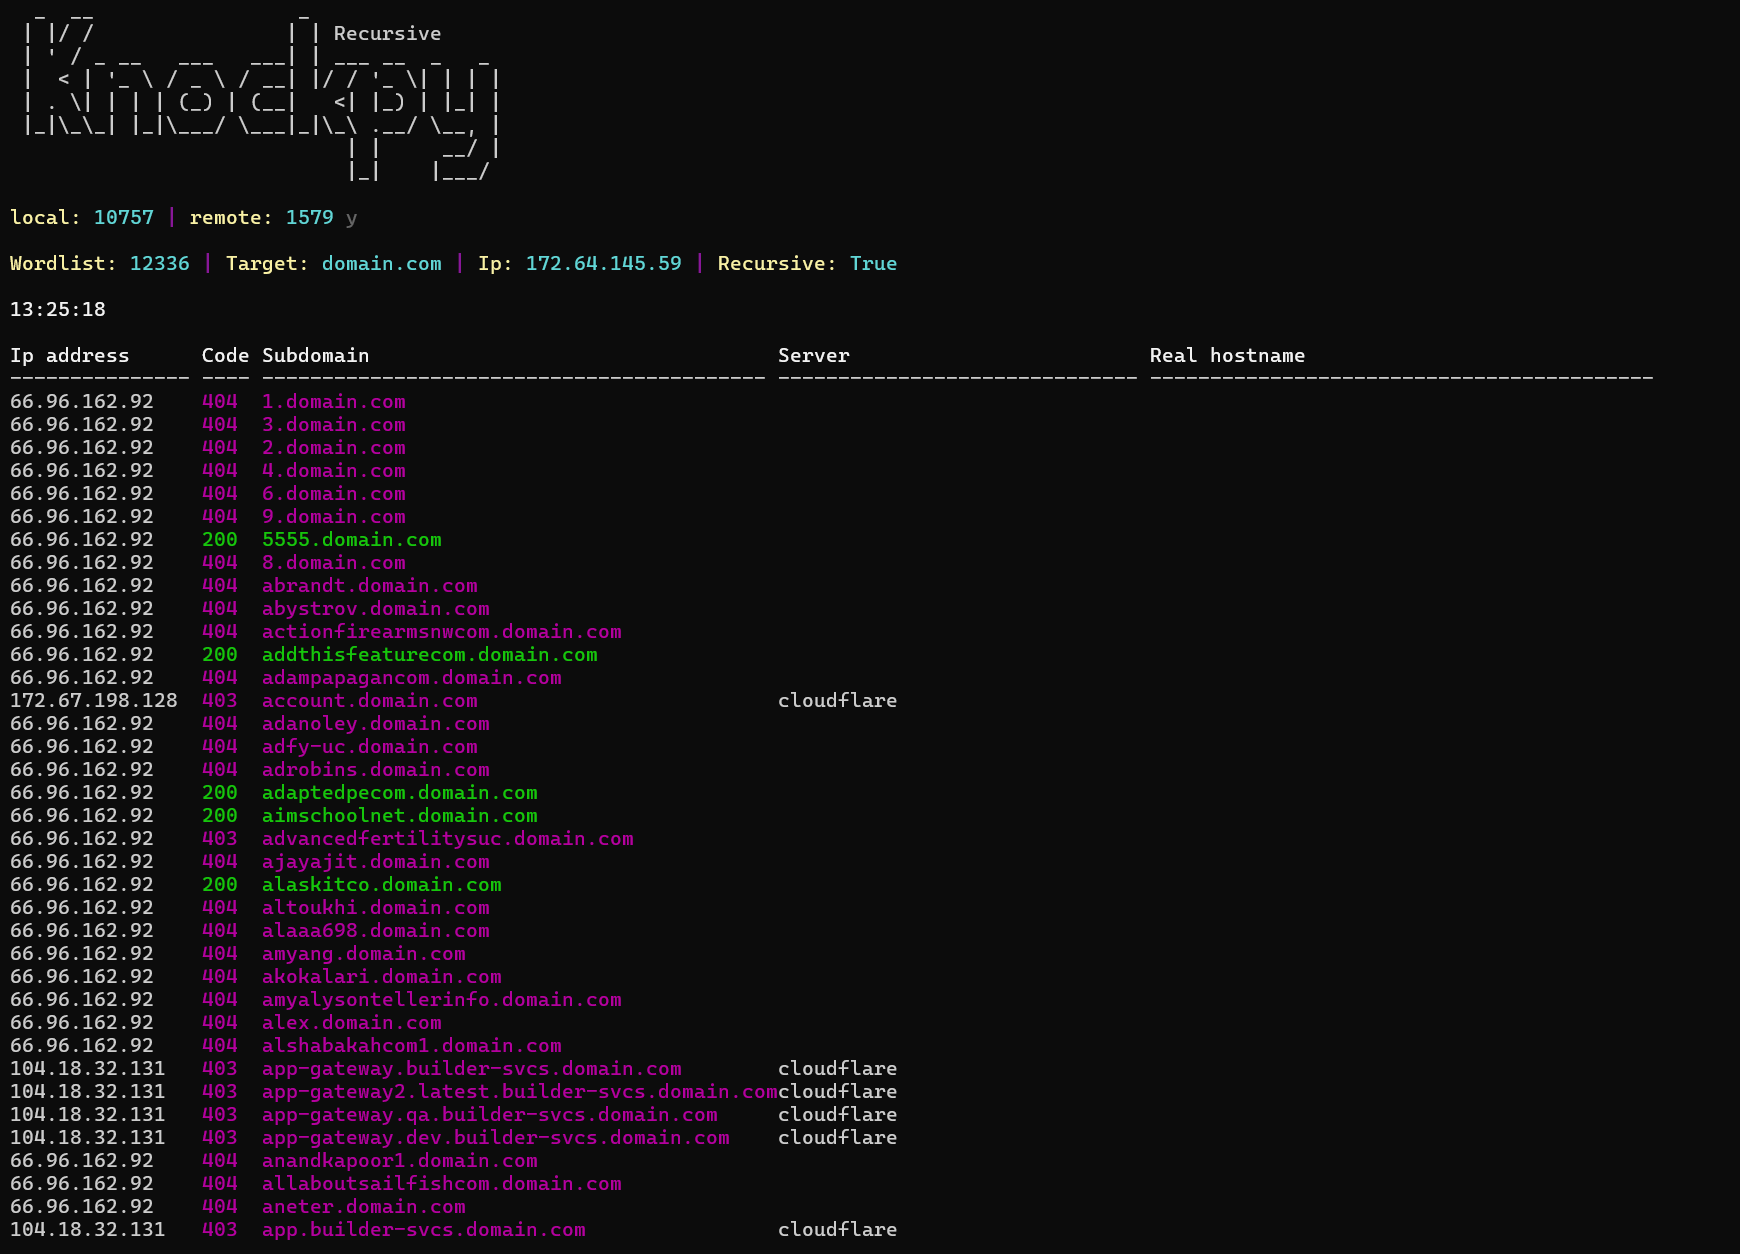The width and height of the screenshot is (1740, 1254).
Task: Click subdomain app-gateway2.latest.builder-svcs.domain.com
Action: pyautogui.click(x=520, y=1091)
